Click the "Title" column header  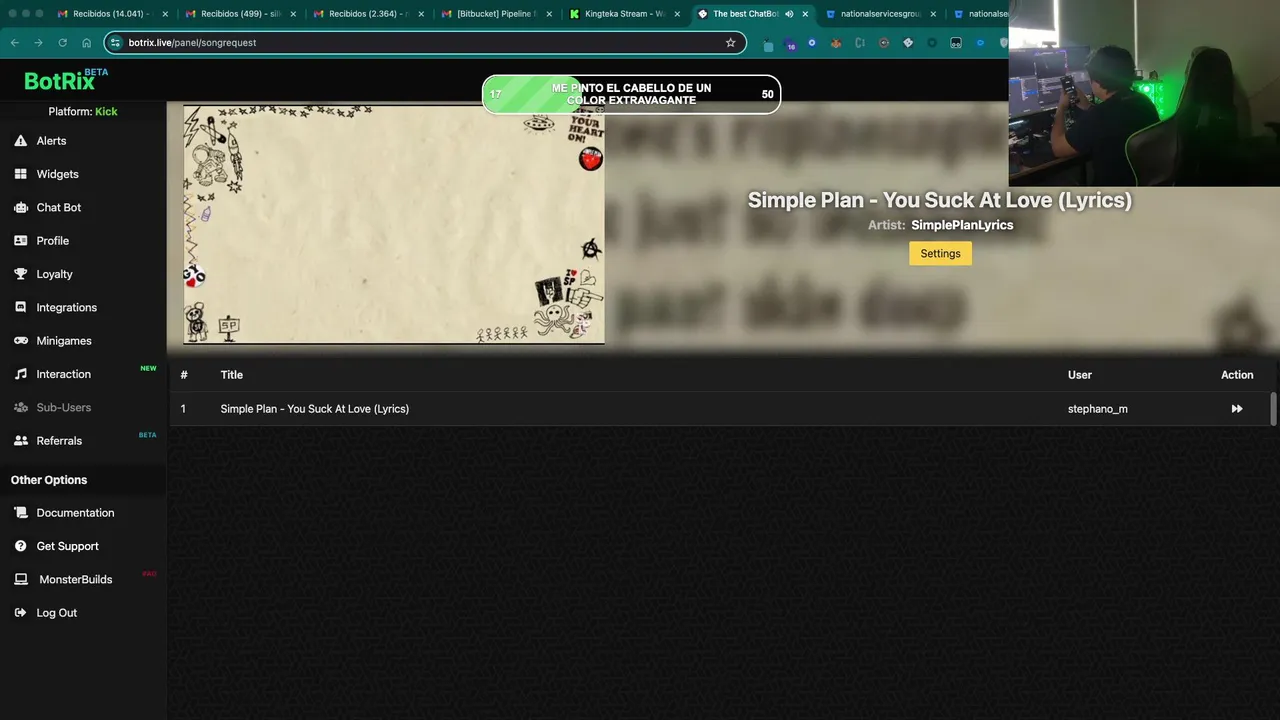pyautogui.click(x=231, y=375)
